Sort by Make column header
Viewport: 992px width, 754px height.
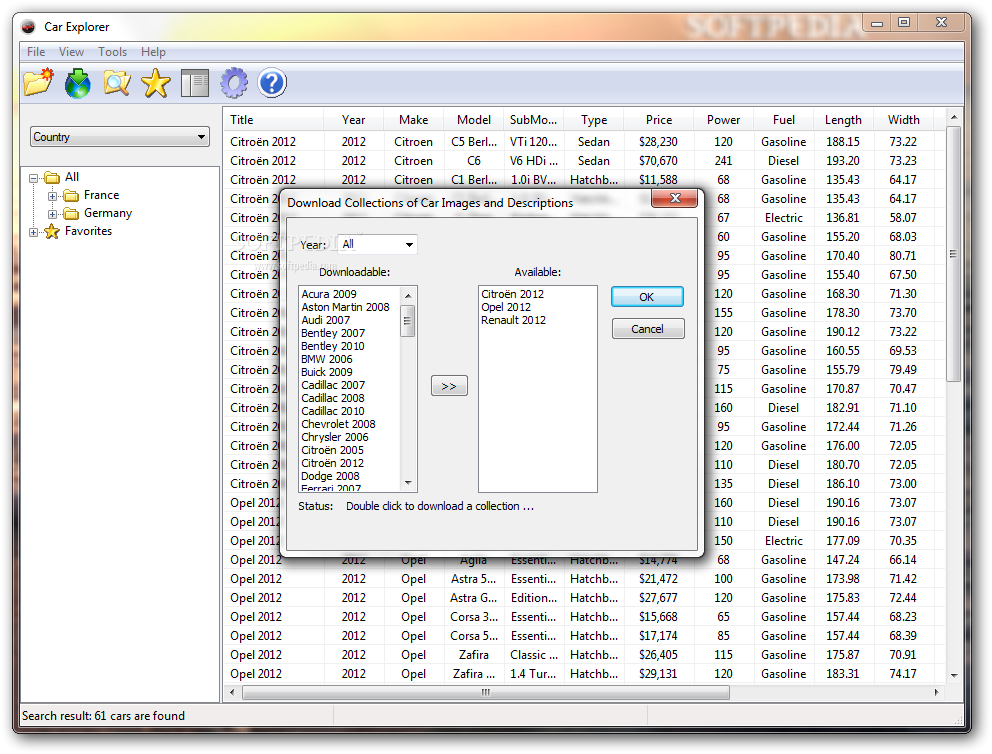coord(413,120)
